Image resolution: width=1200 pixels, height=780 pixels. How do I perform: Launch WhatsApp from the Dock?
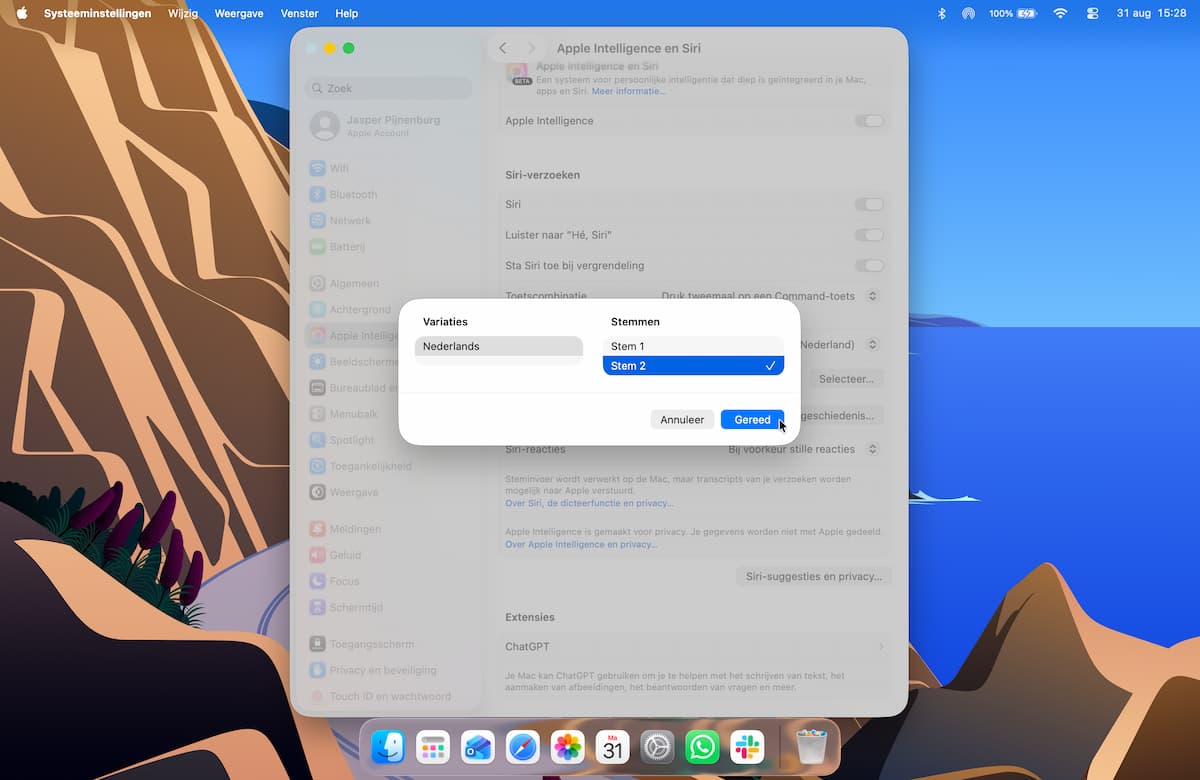(703, 746)
